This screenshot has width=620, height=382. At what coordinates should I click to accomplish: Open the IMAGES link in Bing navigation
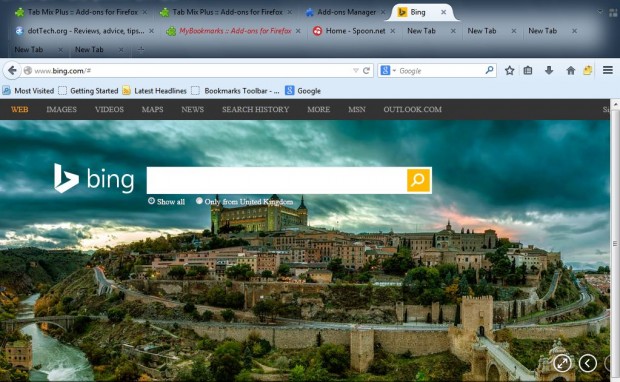[61, 110]
